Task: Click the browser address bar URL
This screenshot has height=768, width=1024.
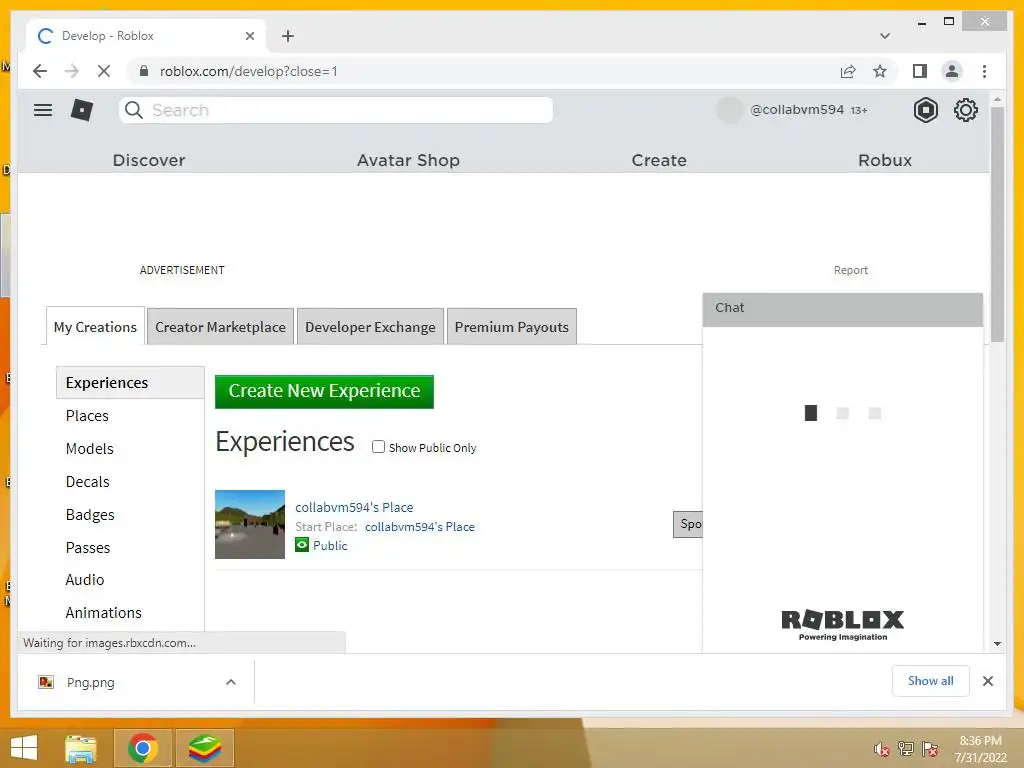Action: tap(249, 71)
